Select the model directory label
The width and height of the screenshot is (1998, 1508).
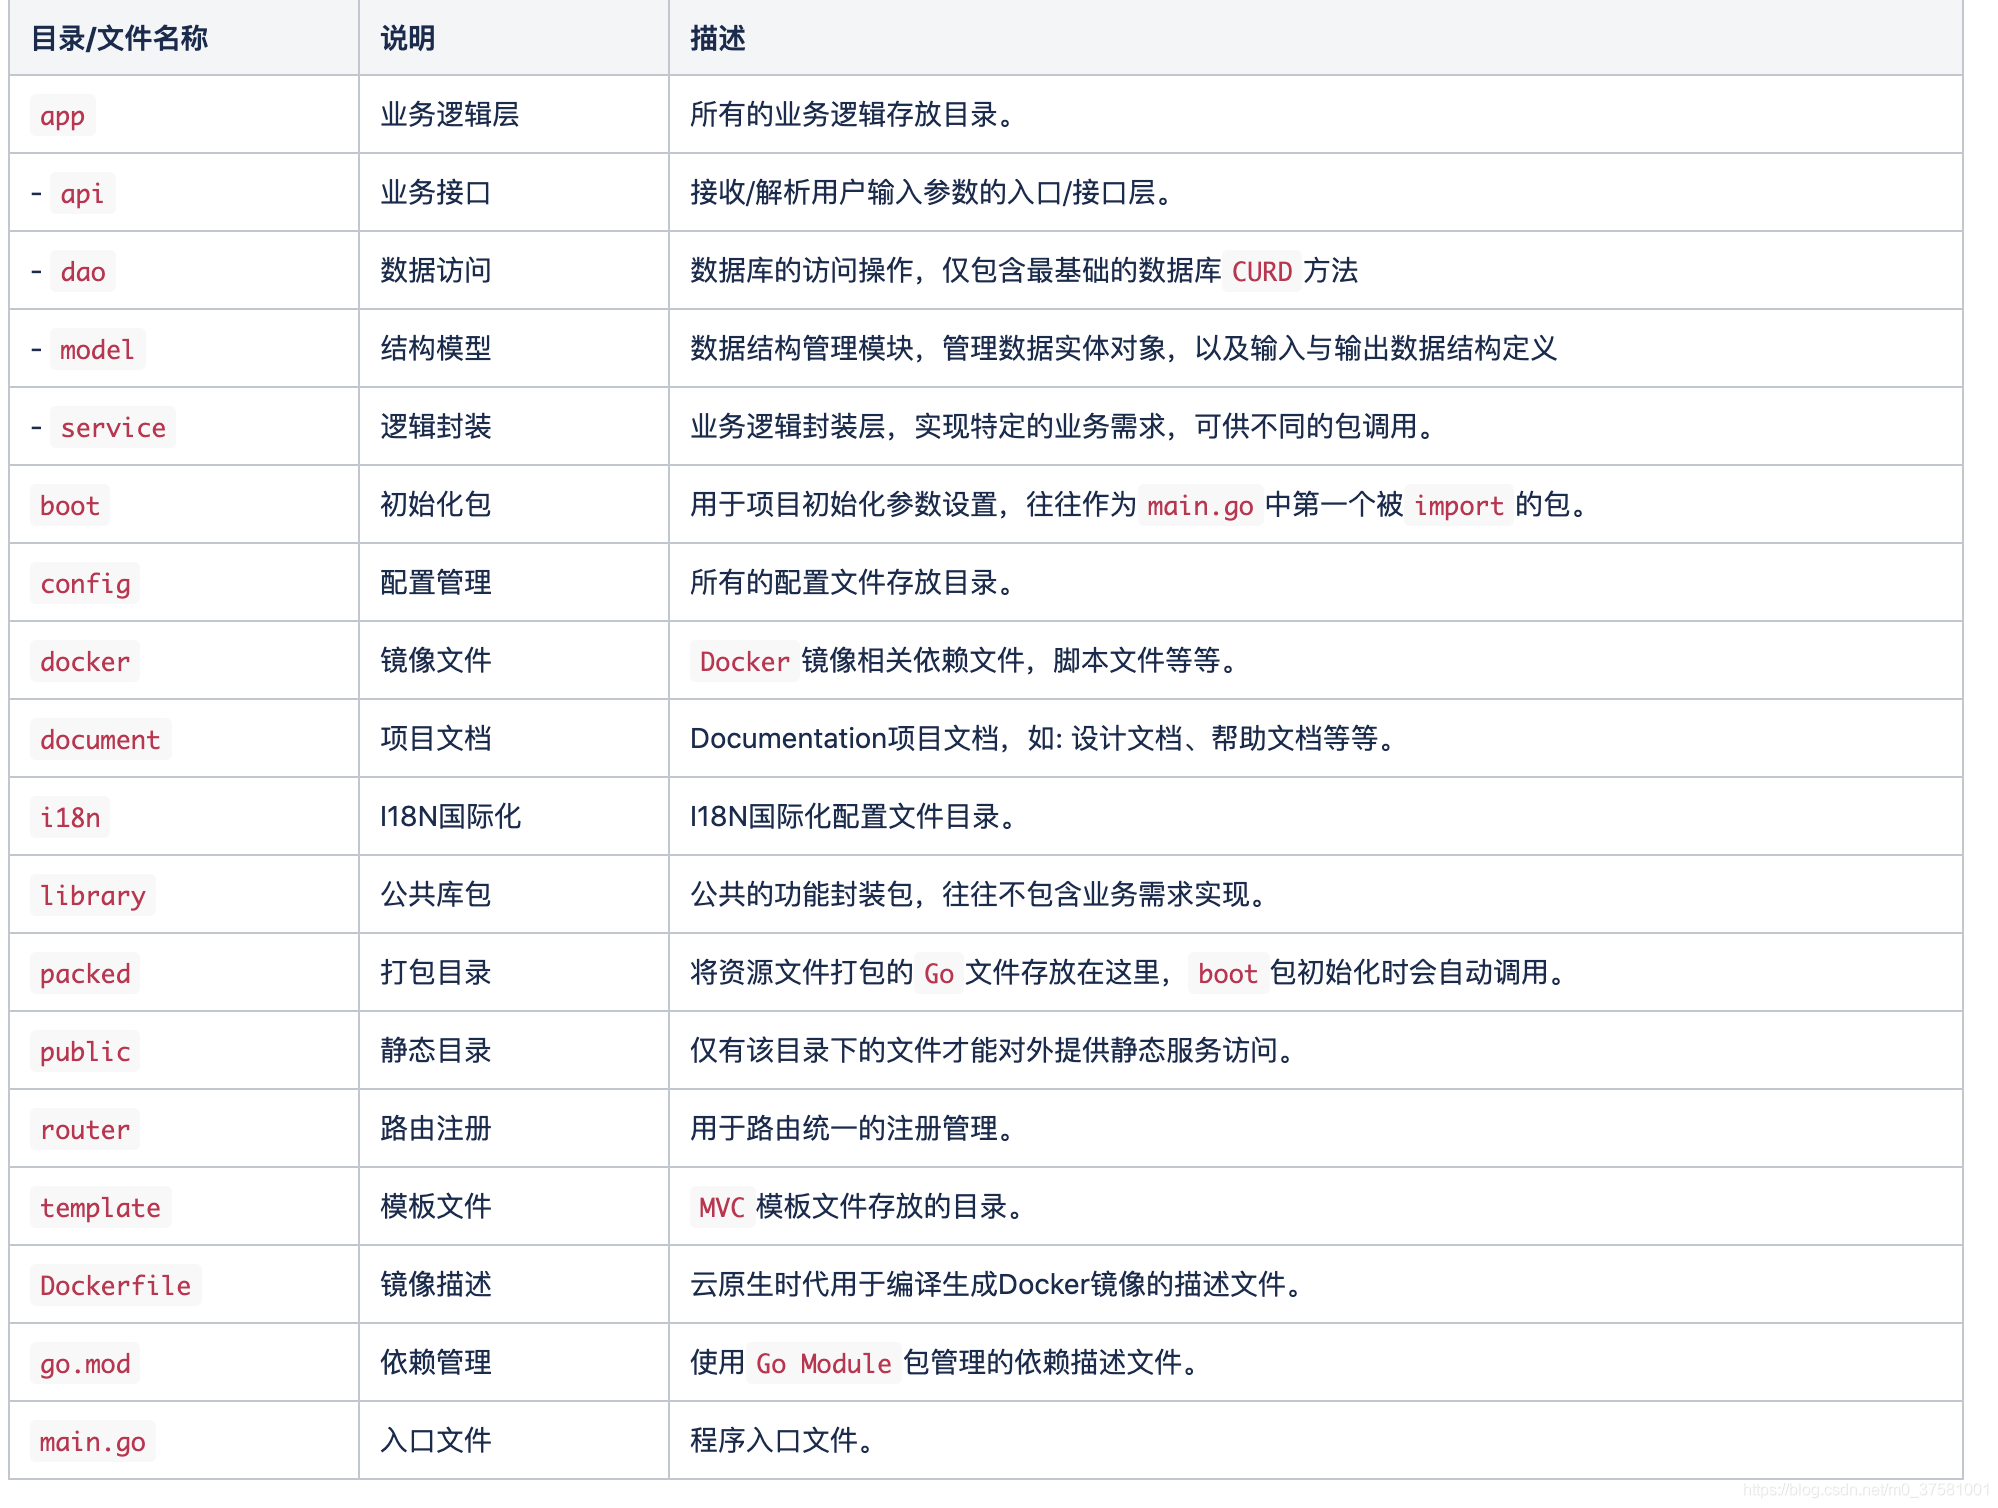point(97,349)
